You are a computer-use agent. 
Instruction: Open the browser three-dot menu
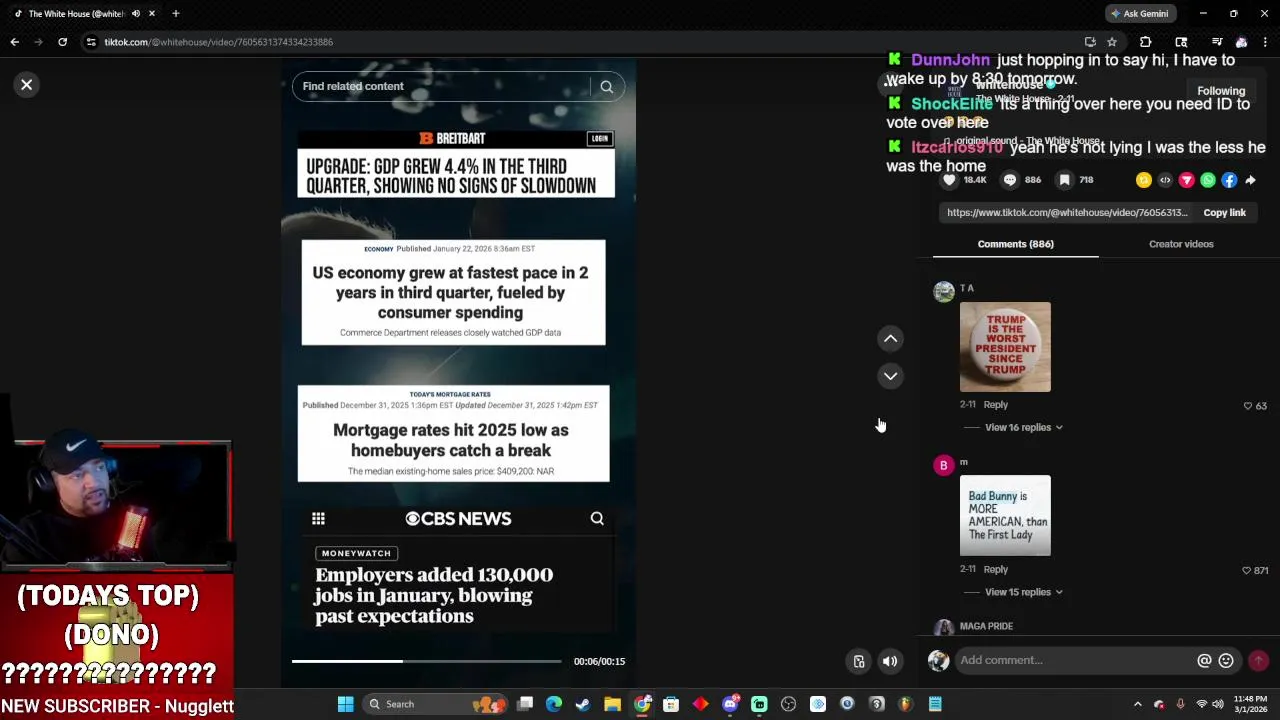coord(1265,42)
